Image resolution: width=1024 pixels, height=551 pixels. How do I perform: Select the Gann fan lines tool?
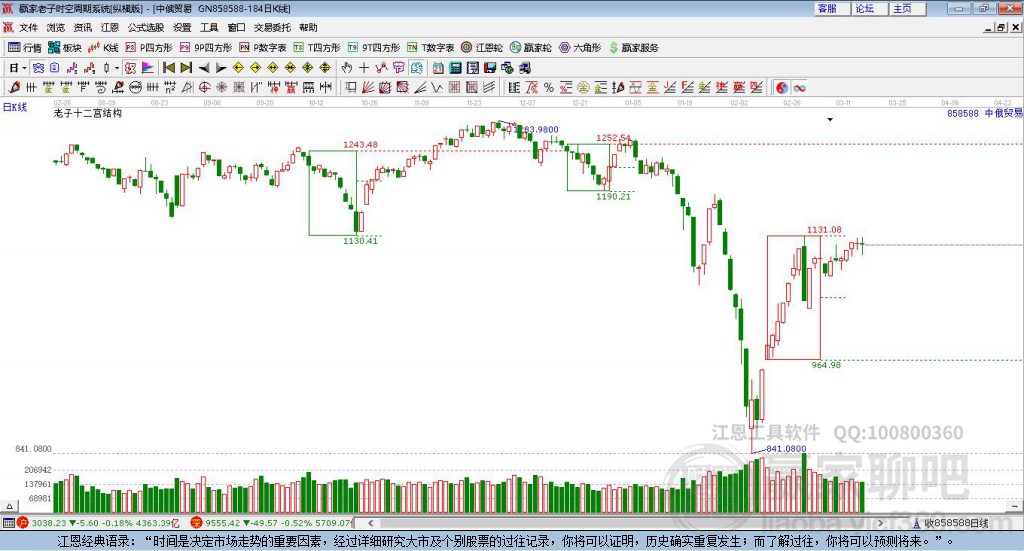point(368,87)
